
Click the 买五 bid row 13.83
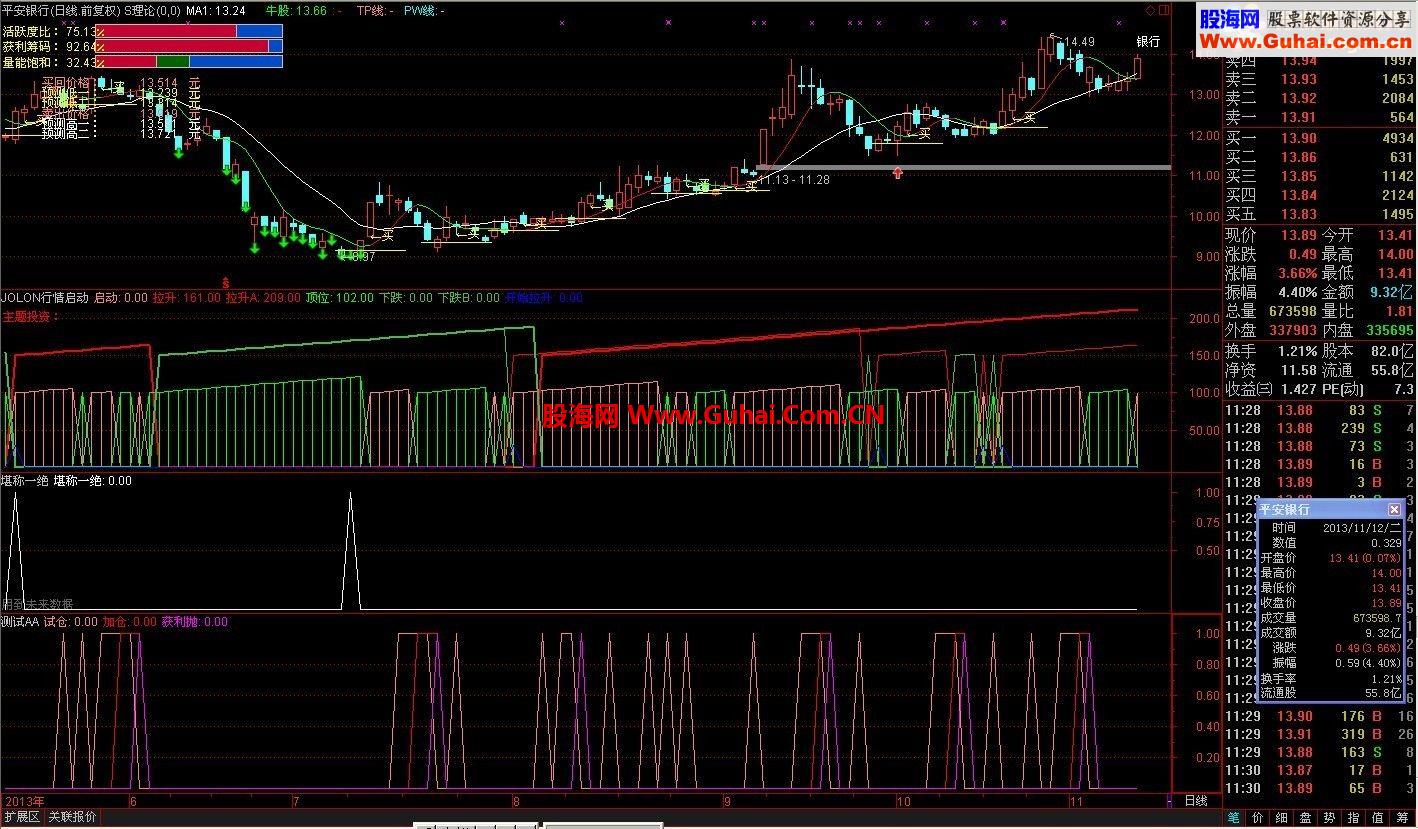(x=1320, y=214)
